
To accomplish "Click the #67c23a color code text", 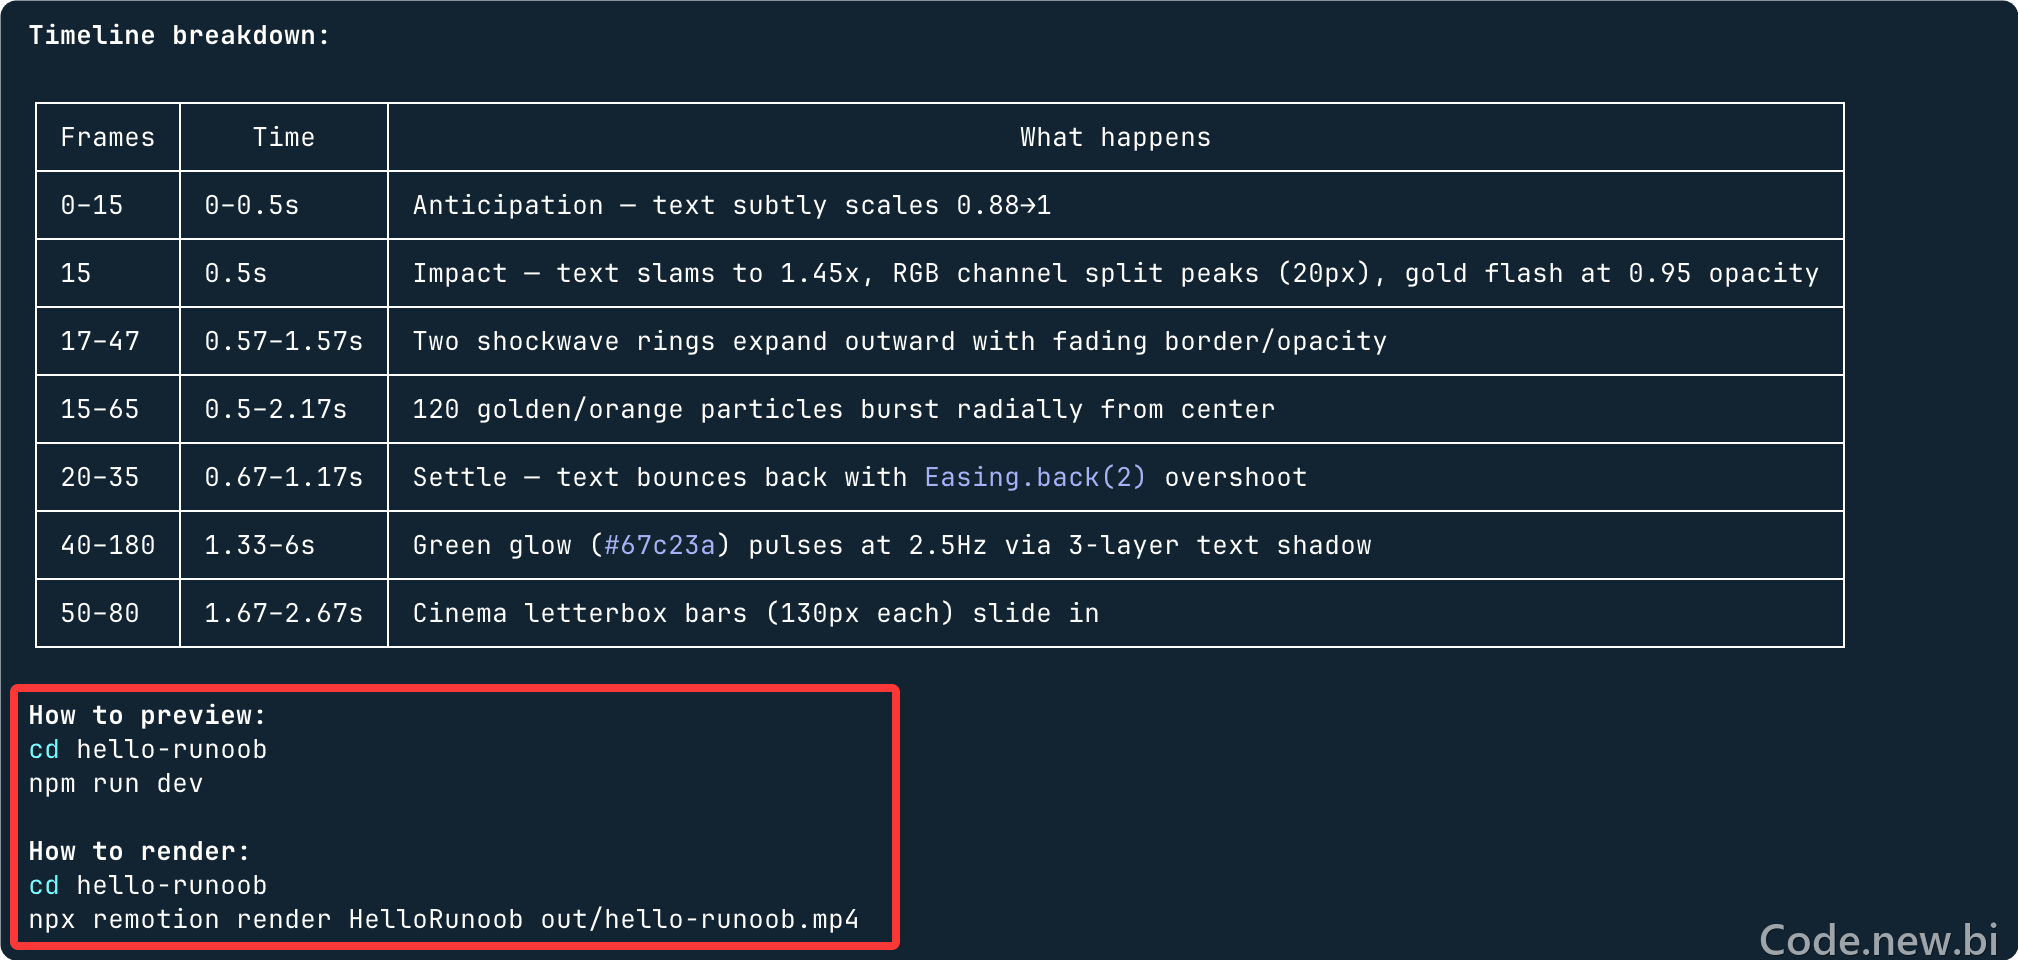I will point(660,545).
